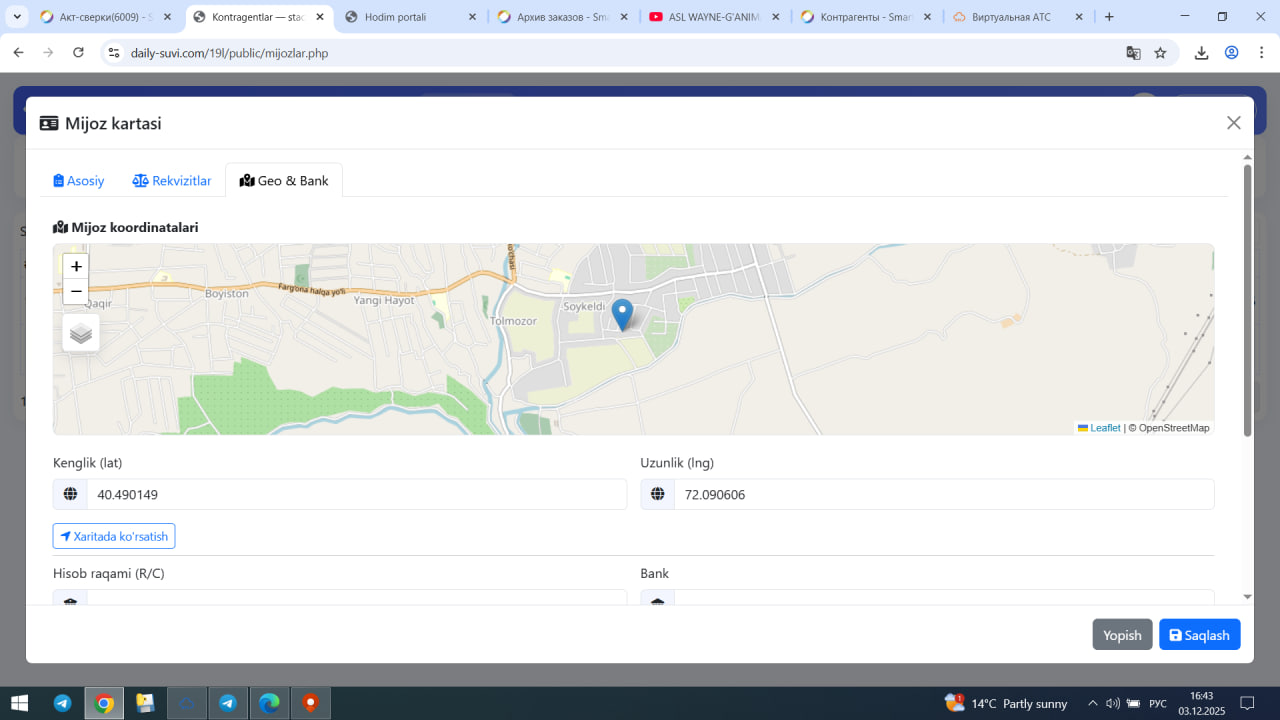Switch to the Архив заказов browser tab
This screenshot has width=1280, height=720.
[562, 17]
